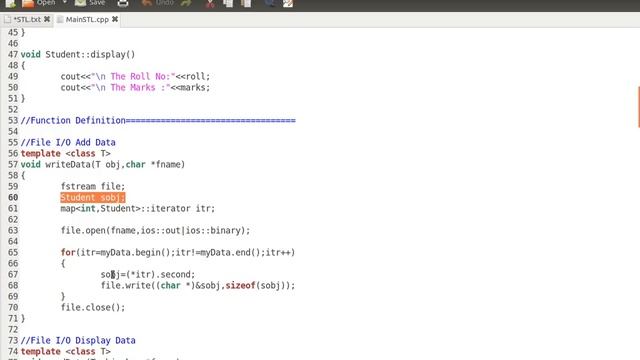Click the Undo toolbar button

coord(158,3)
